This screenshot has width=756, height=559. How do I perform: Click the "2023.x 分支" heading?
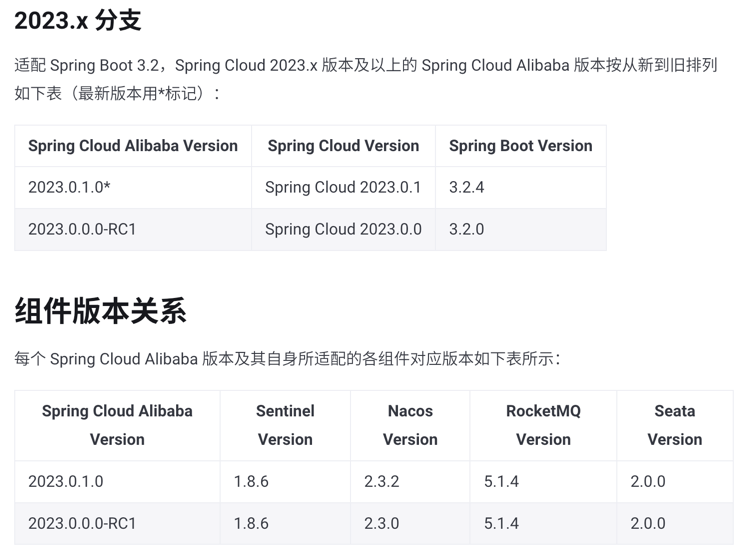[78, 19]
